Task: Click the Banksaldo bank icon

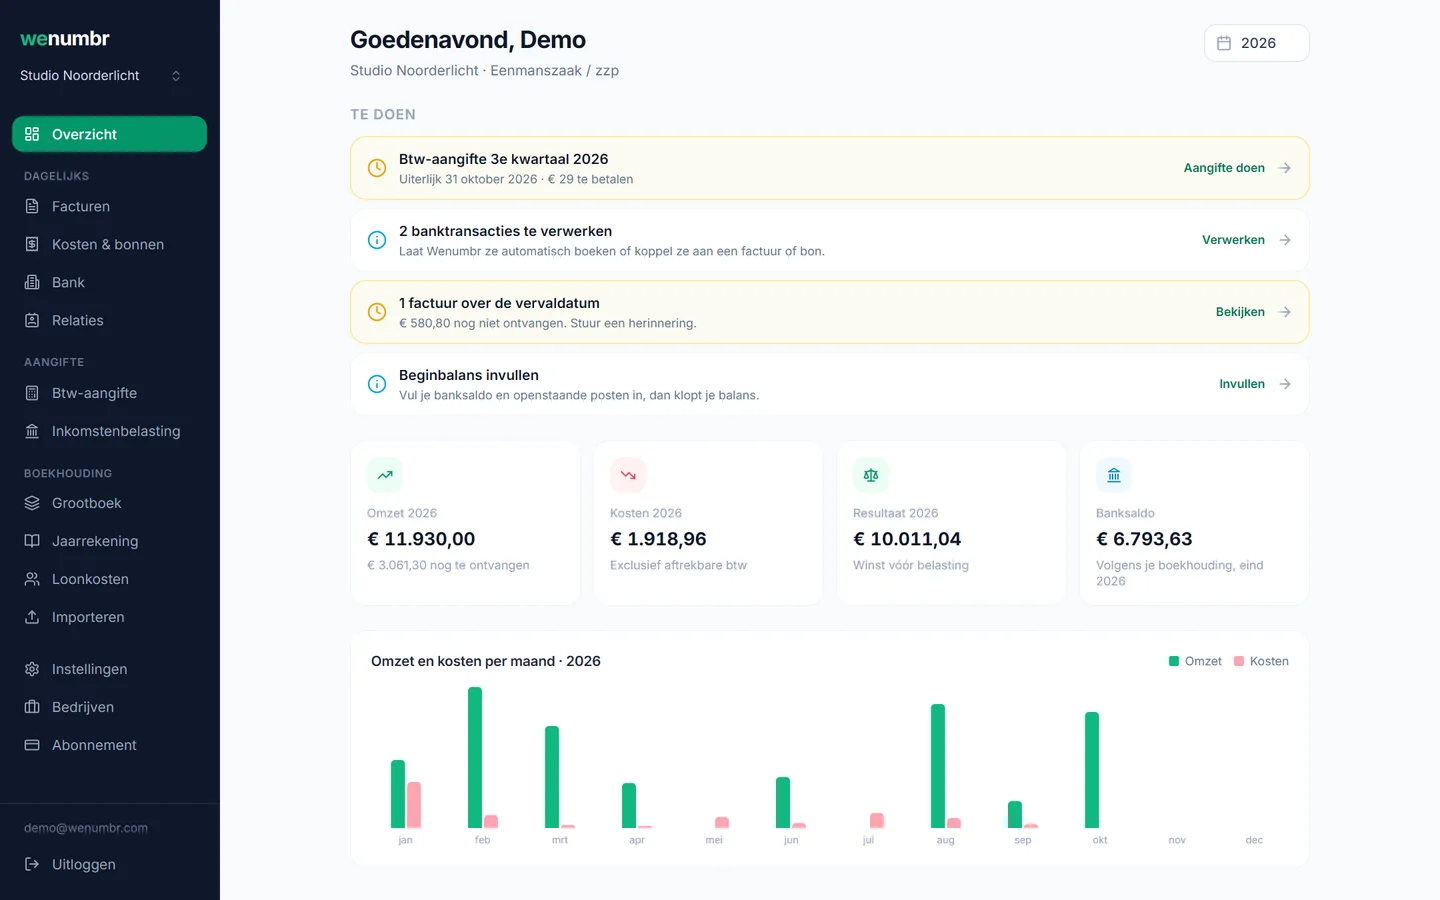Action: click(x=1114, y=475)
